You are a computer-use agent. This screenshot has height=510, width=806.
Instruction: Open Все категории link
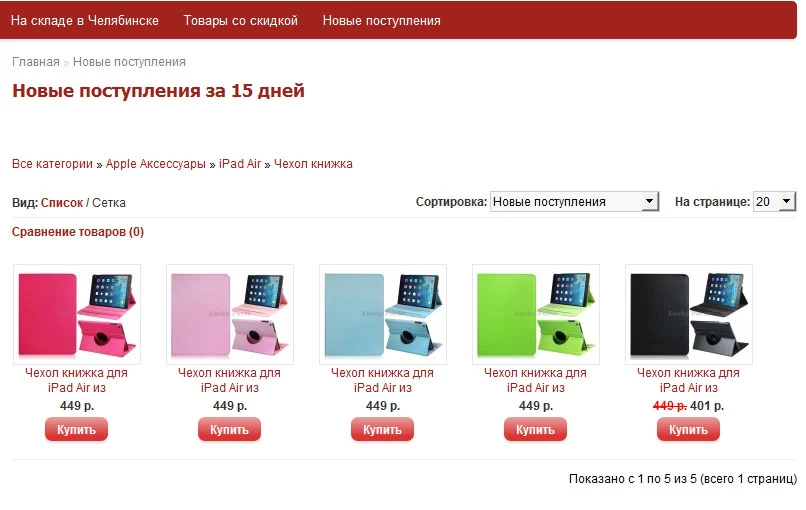coord(52,164)
